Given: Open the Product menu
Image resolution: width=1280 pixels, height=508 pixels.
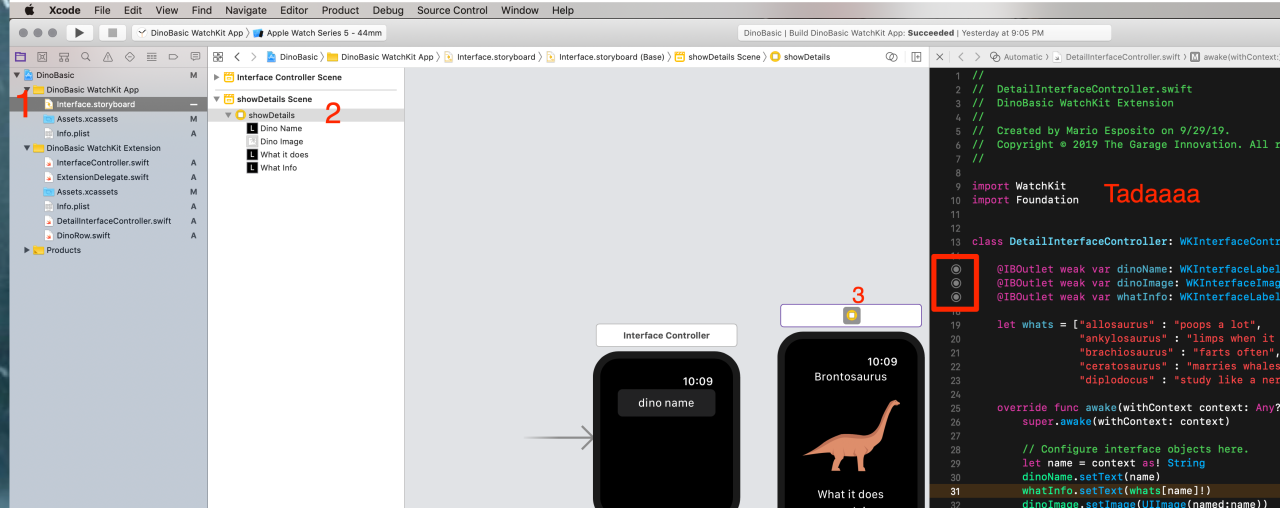Looking at the screenshot, I should [340, 10].
